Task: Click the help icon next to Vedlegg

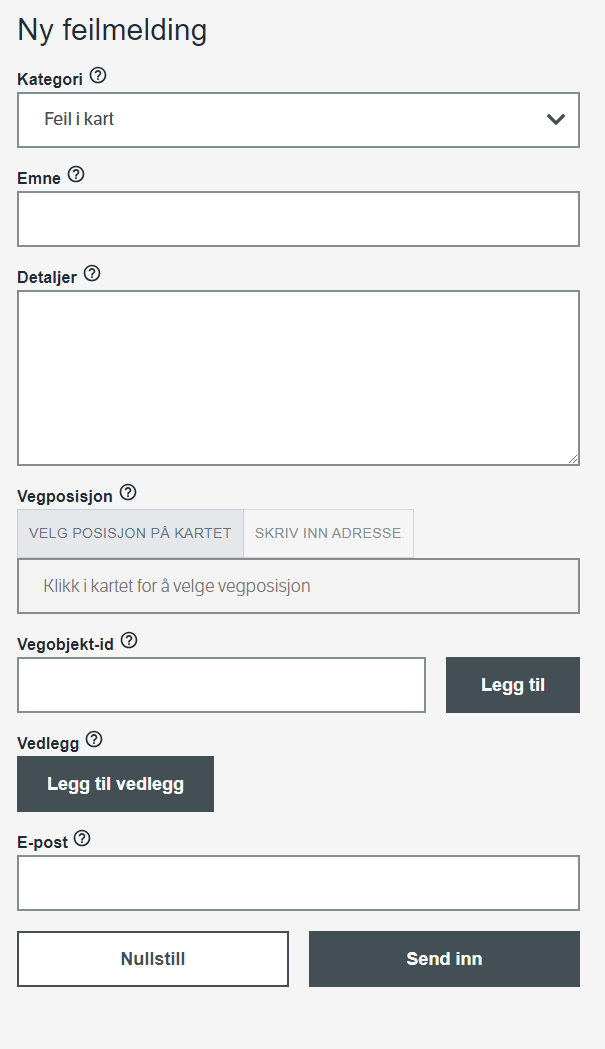Action: tap(94, 740)
